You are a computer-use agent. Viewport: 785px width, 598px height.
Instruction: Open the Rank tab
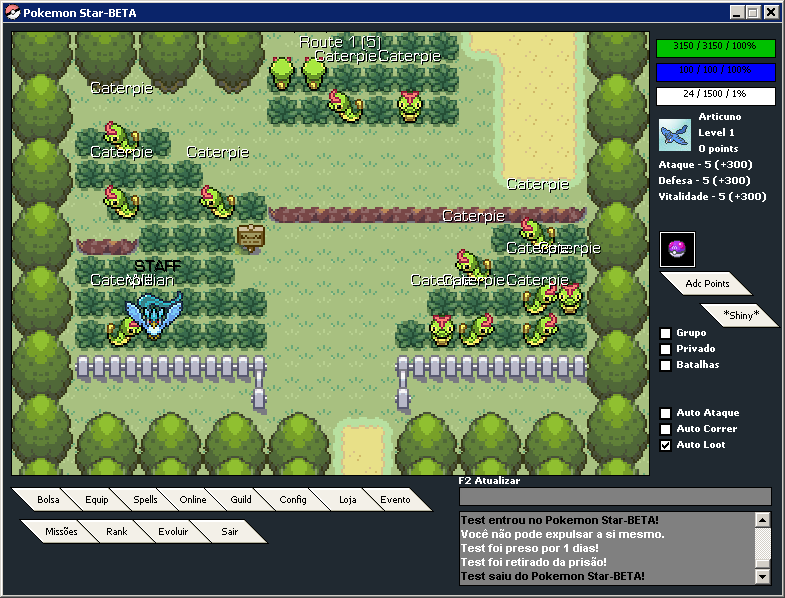point(117,531)
